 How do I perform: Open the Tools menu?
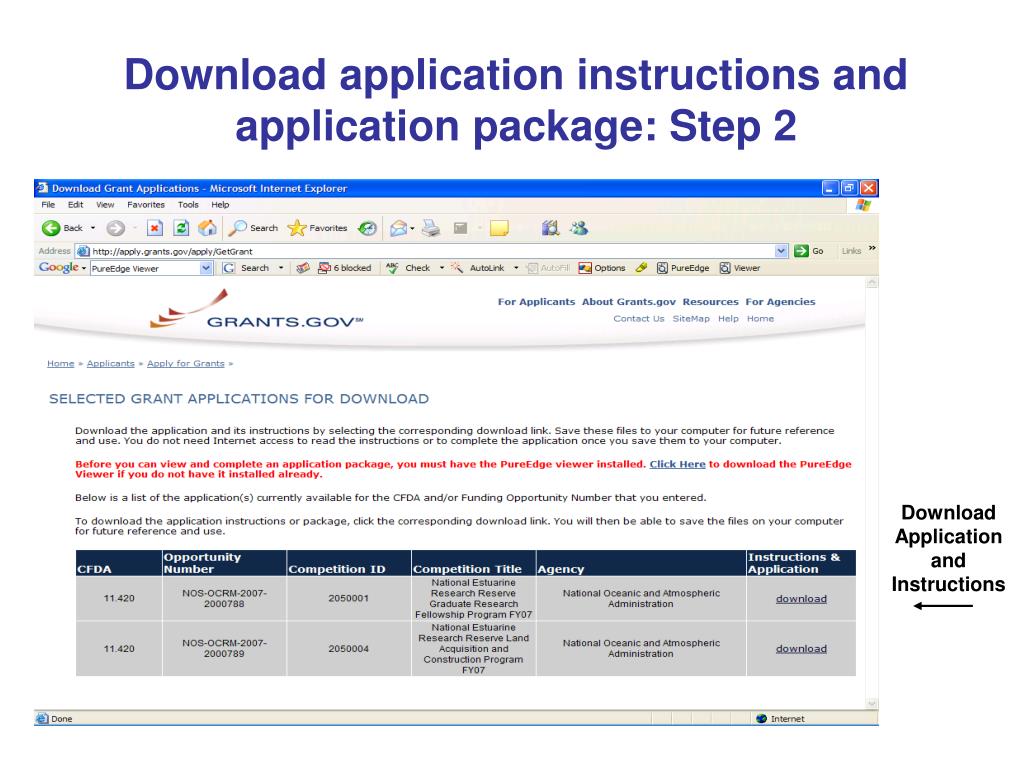[x=188, y=205]
